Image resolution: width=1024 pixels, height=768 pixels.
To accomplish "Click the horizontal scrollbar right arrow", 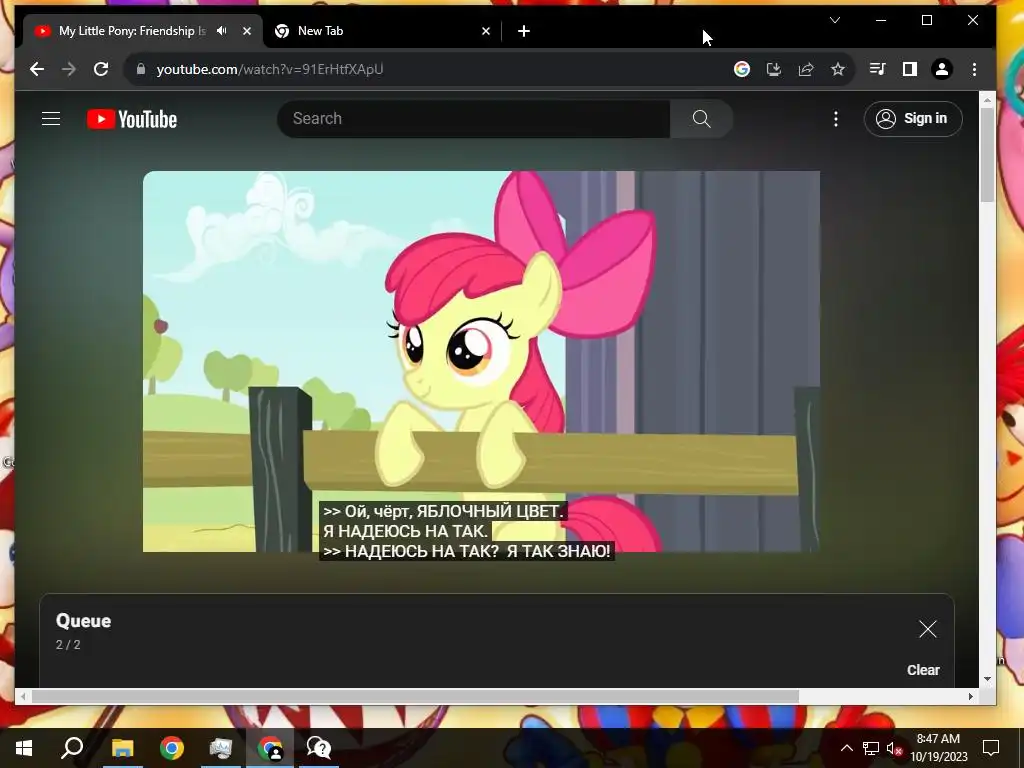I will coord(970,697).
